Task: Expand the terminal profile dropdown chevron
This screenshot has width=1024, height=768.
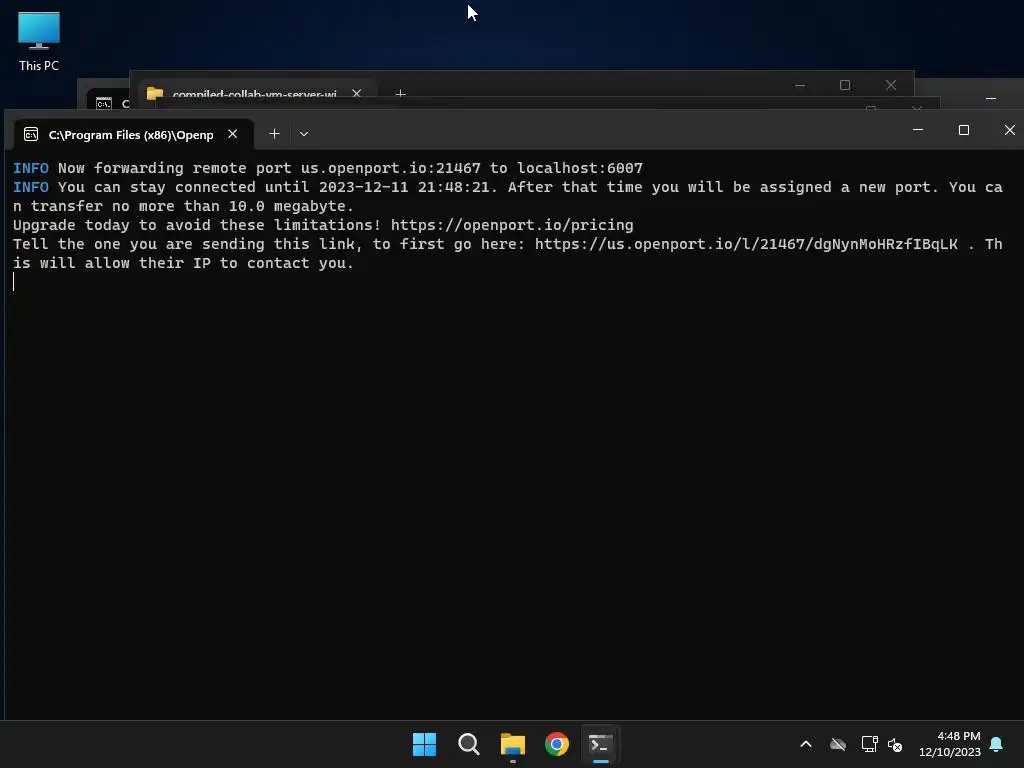Action: point(304,134)
